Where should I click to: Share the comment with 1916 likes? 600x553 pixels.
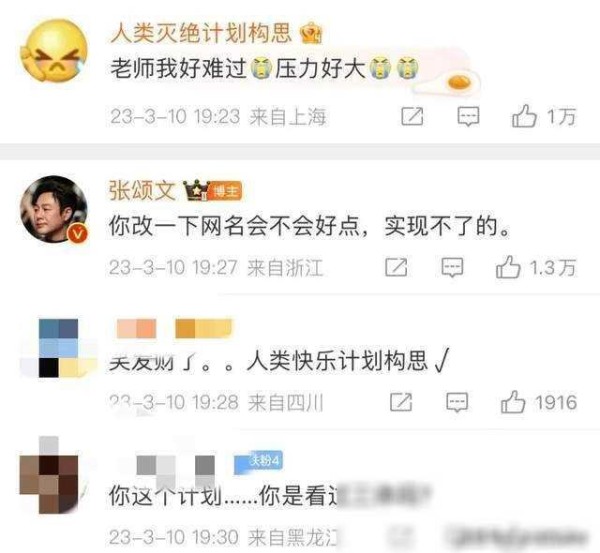[401, 402]
